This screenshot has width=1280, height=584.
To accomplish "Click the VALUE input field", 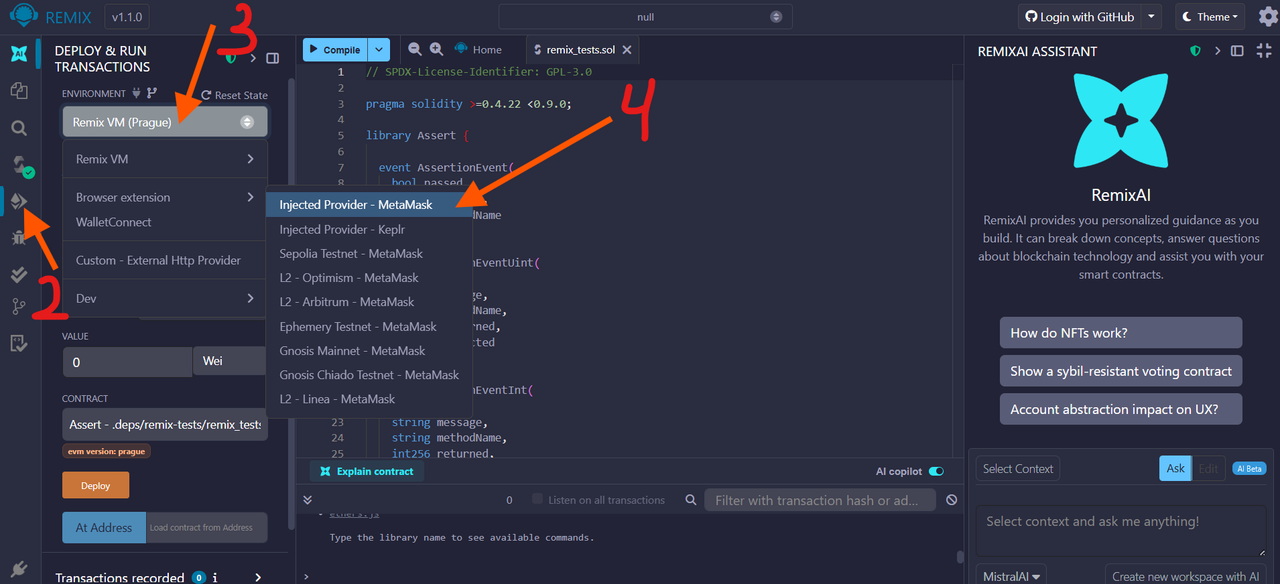I will coord(127,362).
